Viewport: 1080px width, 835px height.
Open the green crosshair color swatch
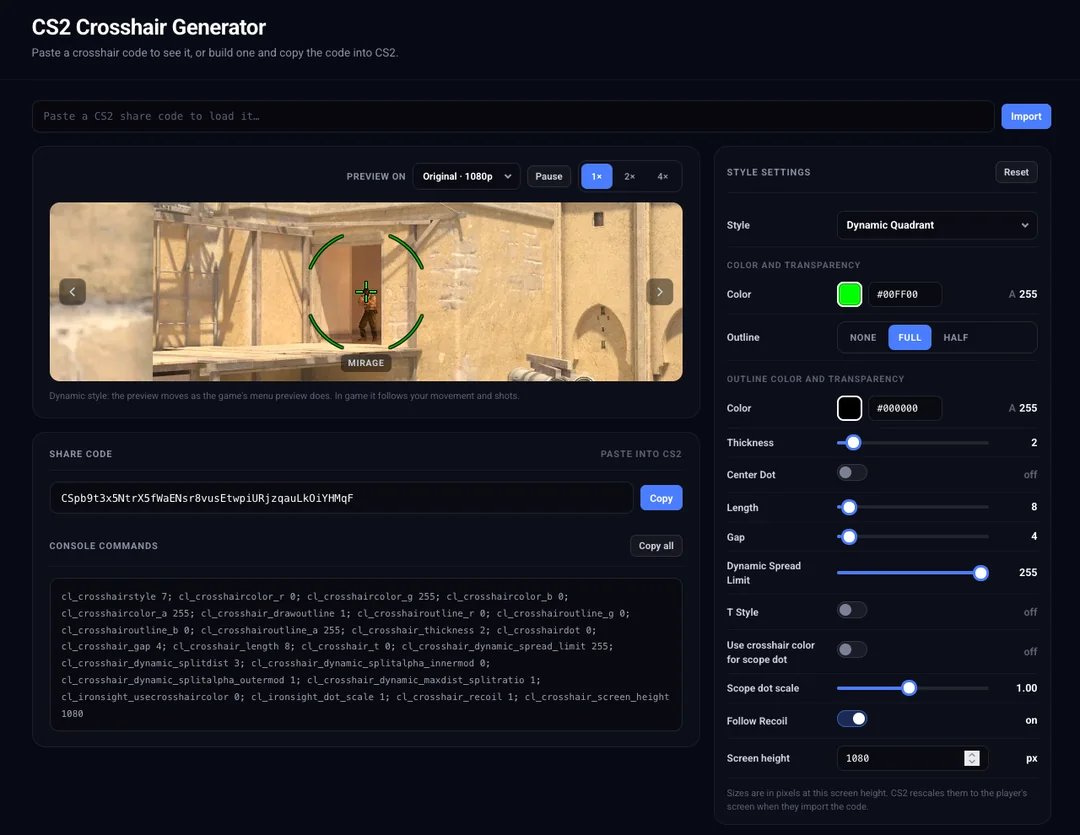point(849,294)
